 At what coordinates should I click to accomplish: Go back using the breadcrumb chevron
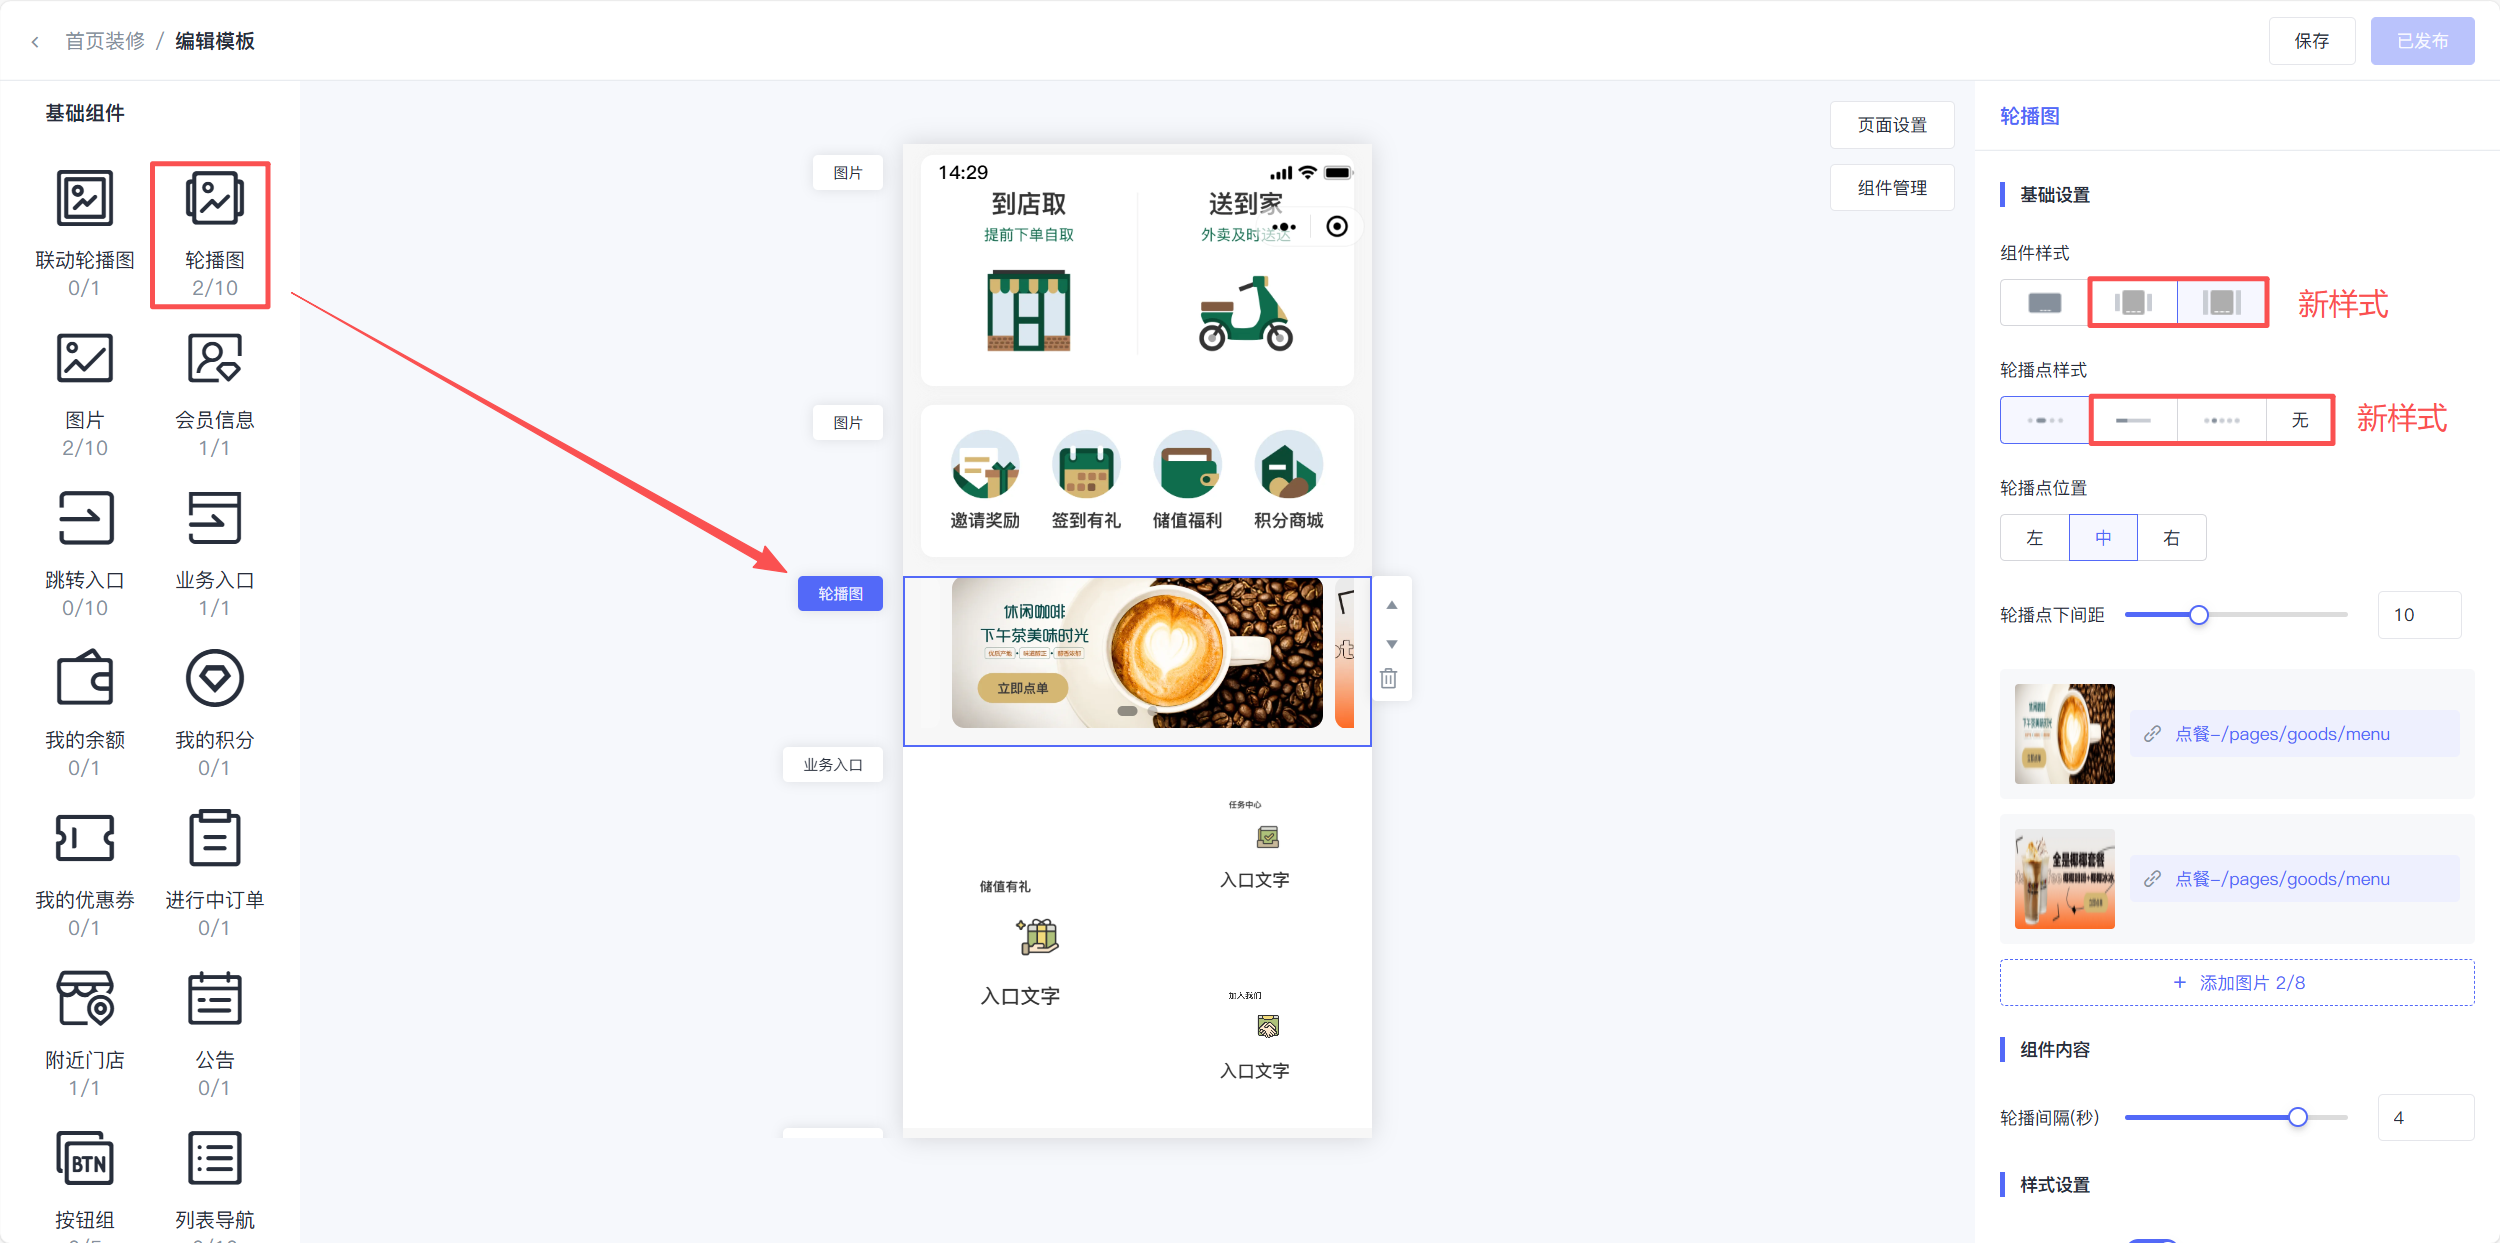click(35, 41)
